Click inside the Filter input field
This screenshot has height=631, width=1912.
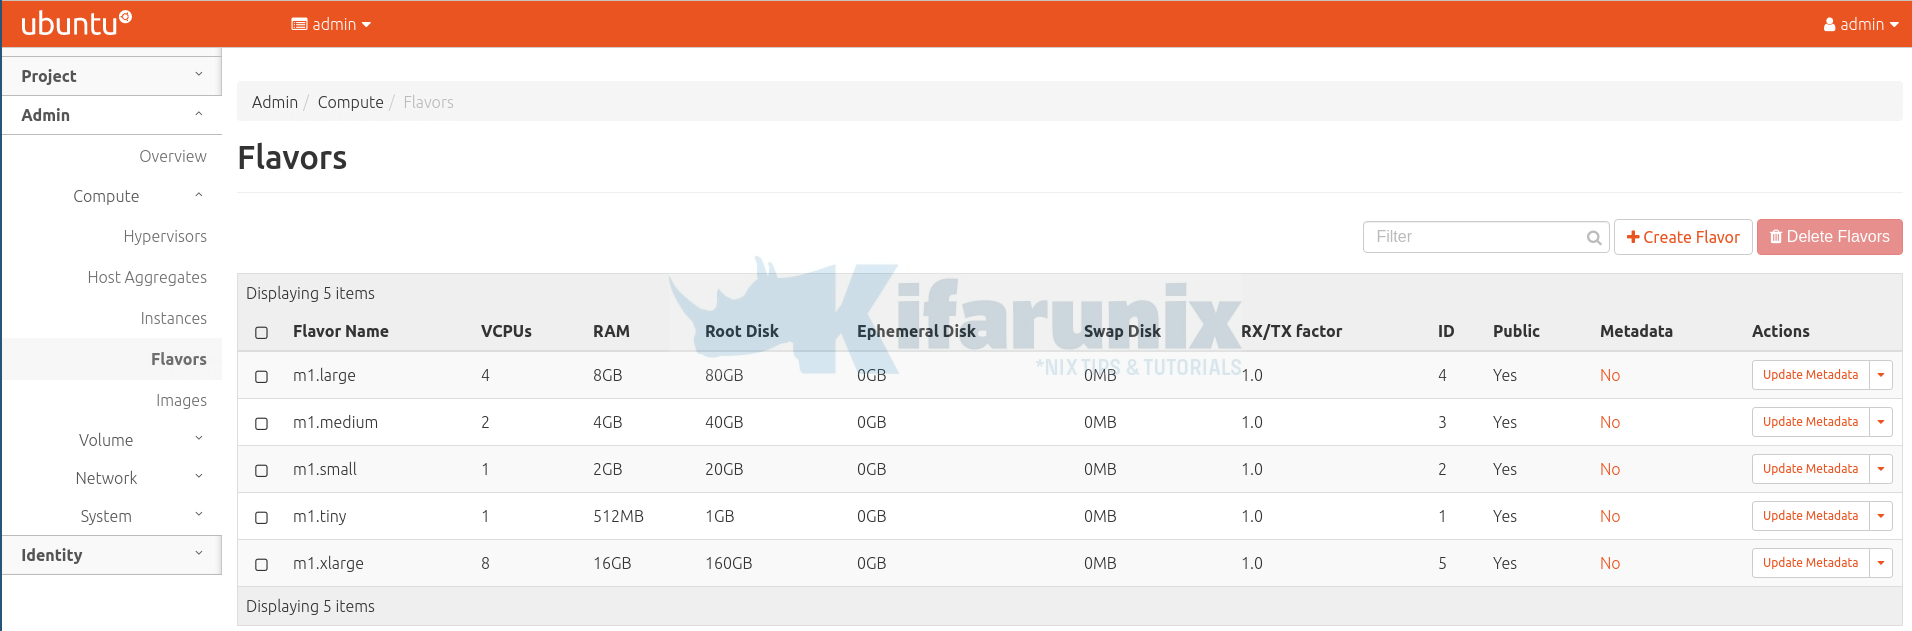(x=1470, y=237)
